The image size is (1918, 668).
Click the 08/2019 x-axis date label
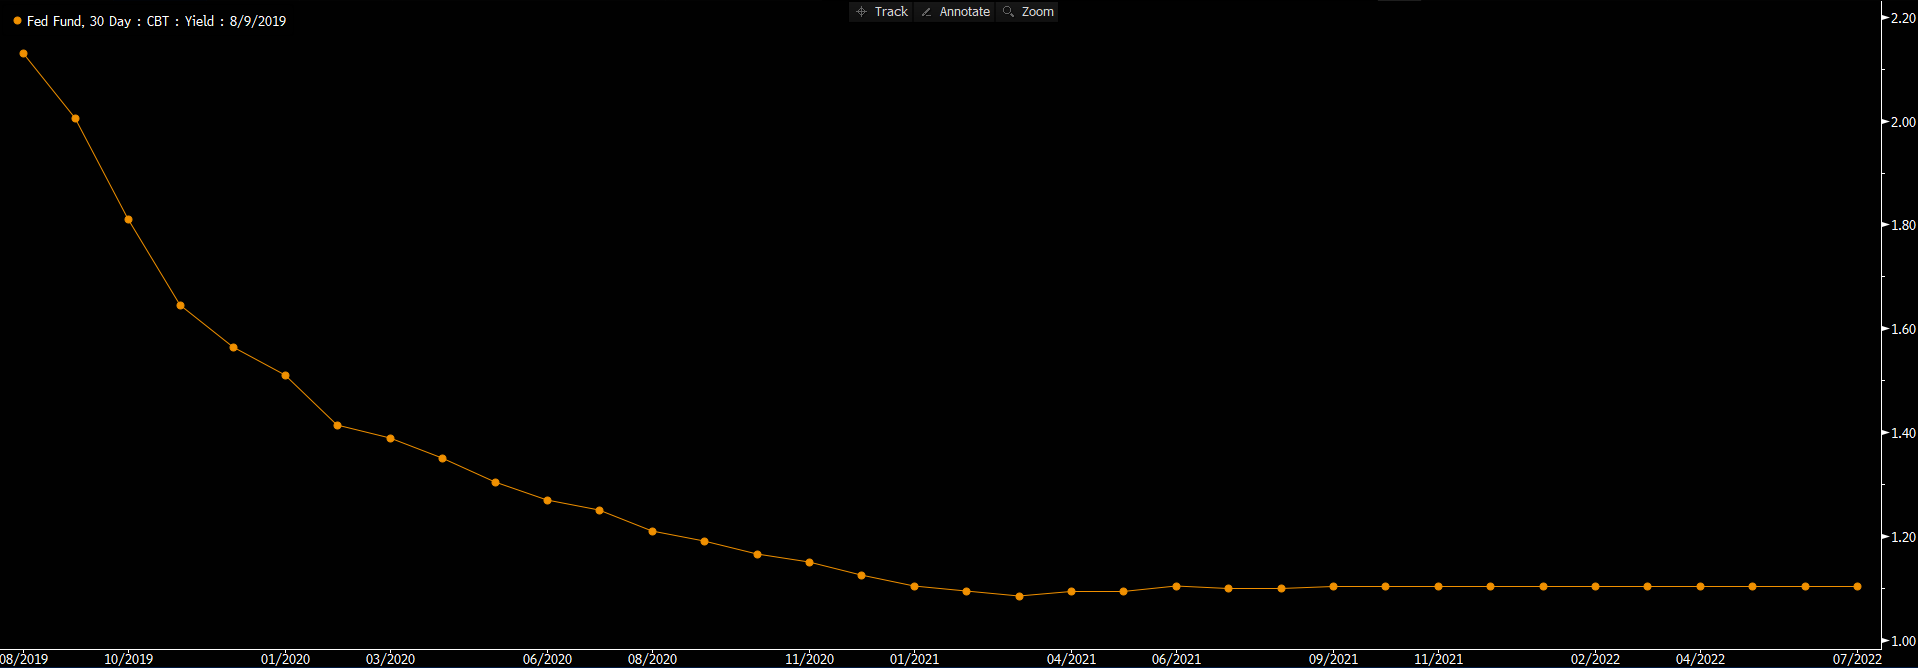click(24, 659)
